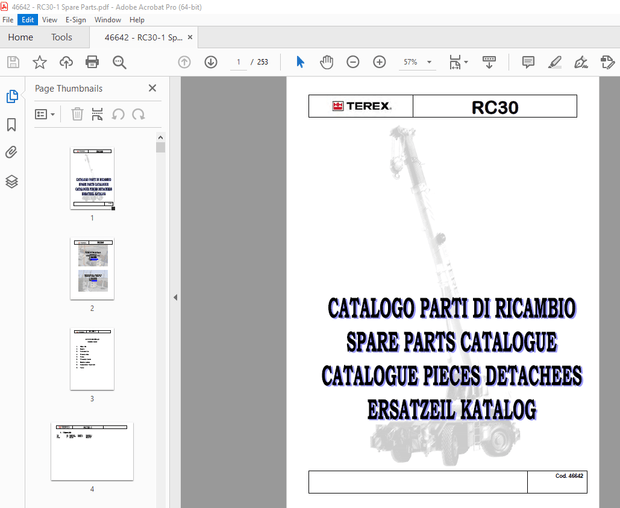Screen dimensions: 620x508
Task: Open the Sign document pen tool
Action: pos(581,62)
